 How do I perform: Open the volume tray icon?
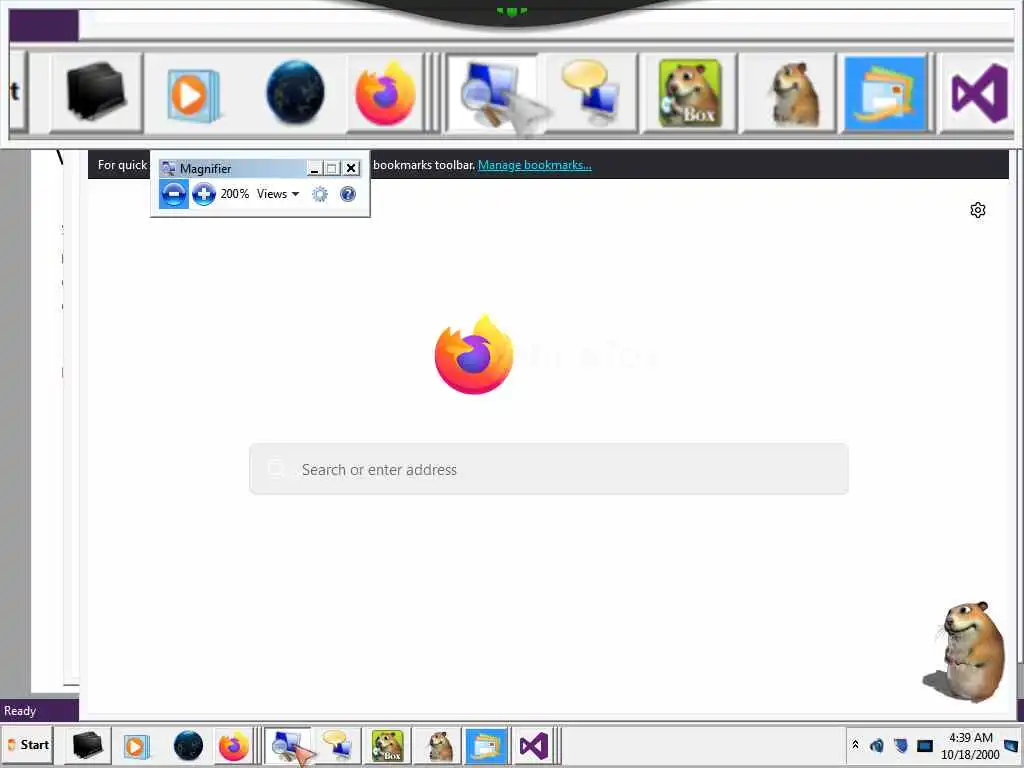(877, 745)
